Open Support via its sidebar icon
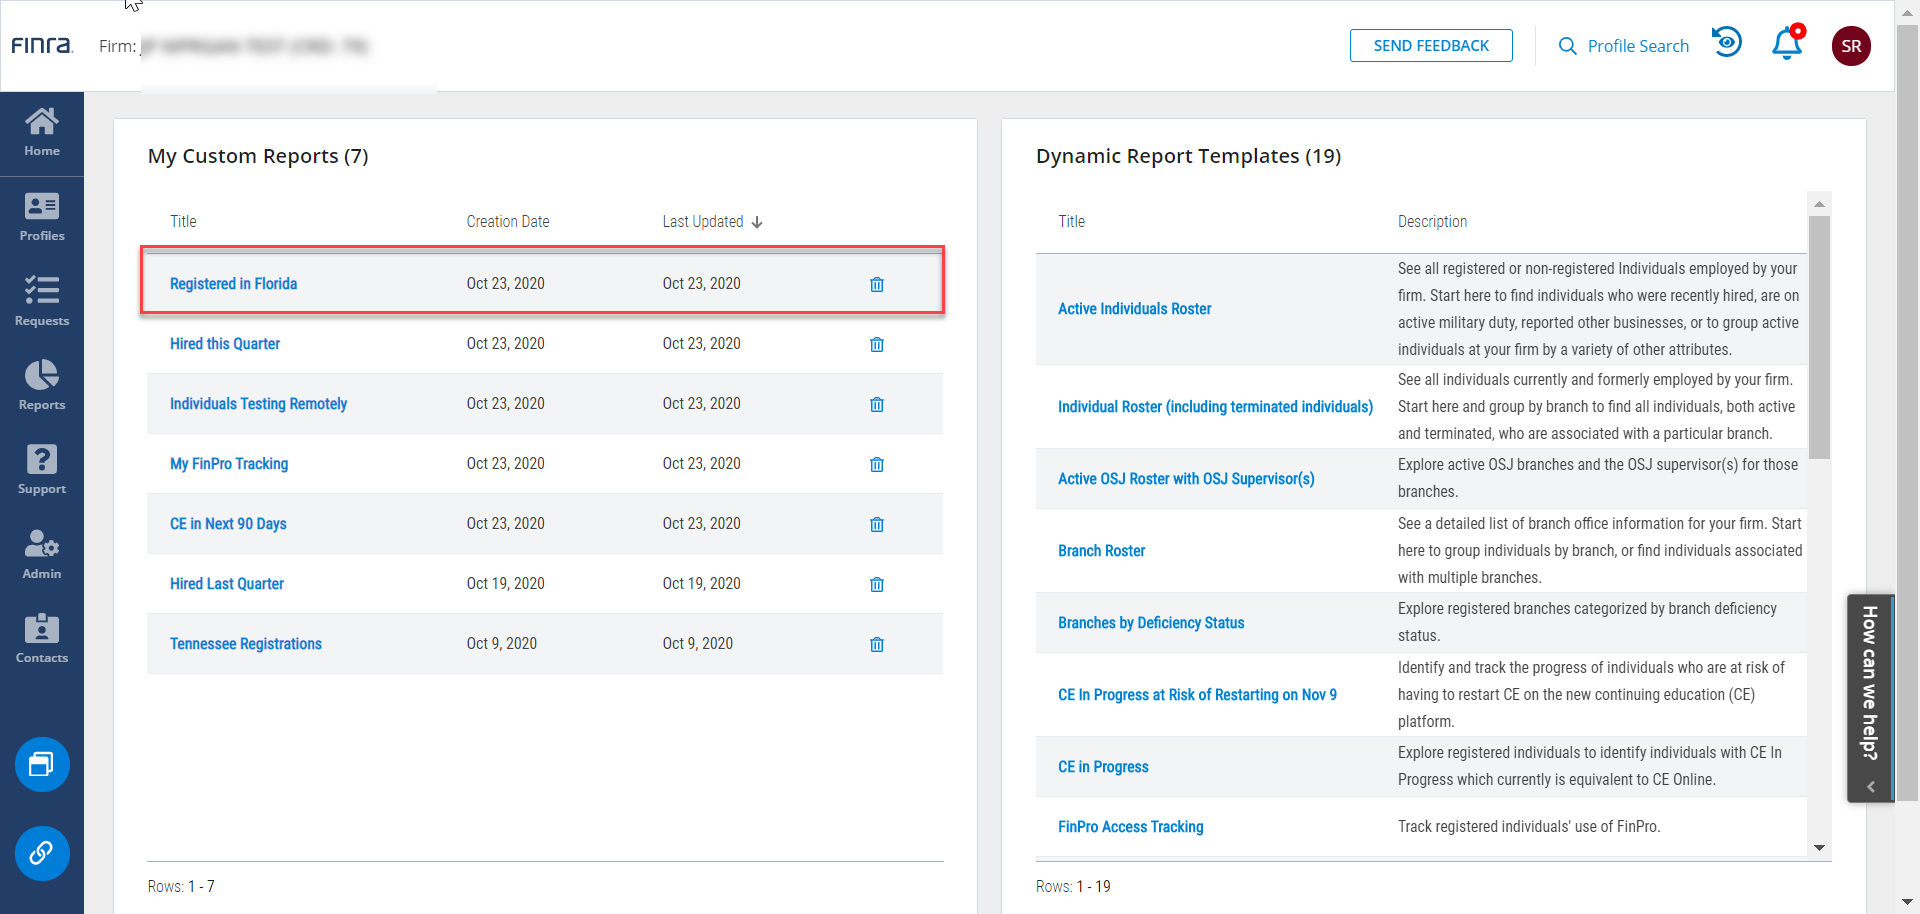This screenshot has height=914, width=1920. pos(41,468)
